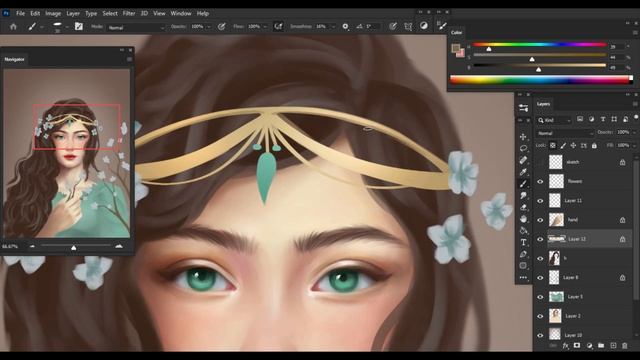Create a new adjustment layer
640x360 pixels.
click(589, 346)
